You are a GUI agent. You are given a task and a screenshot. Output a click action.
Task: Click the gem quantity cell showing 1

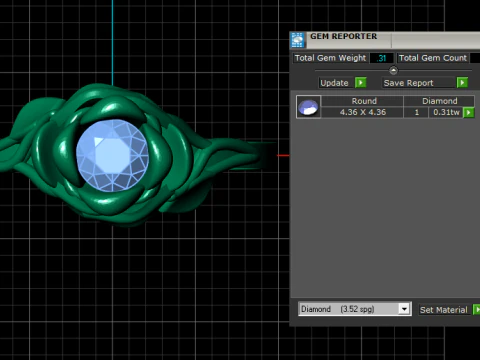coord(416,112)
